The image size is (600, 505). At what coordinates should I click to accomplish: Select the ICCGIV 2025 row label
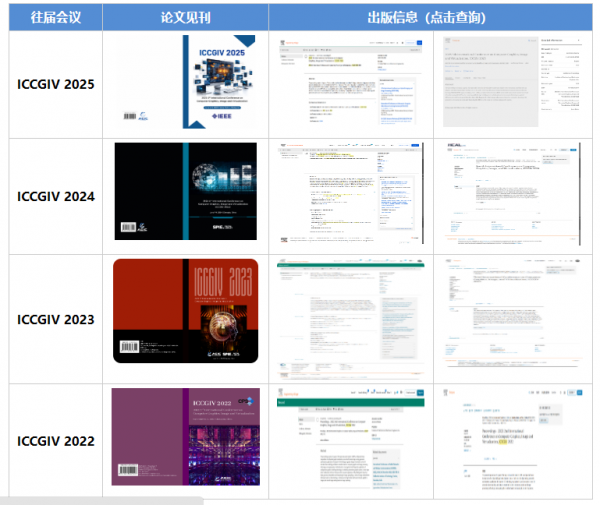coord(56,85)
